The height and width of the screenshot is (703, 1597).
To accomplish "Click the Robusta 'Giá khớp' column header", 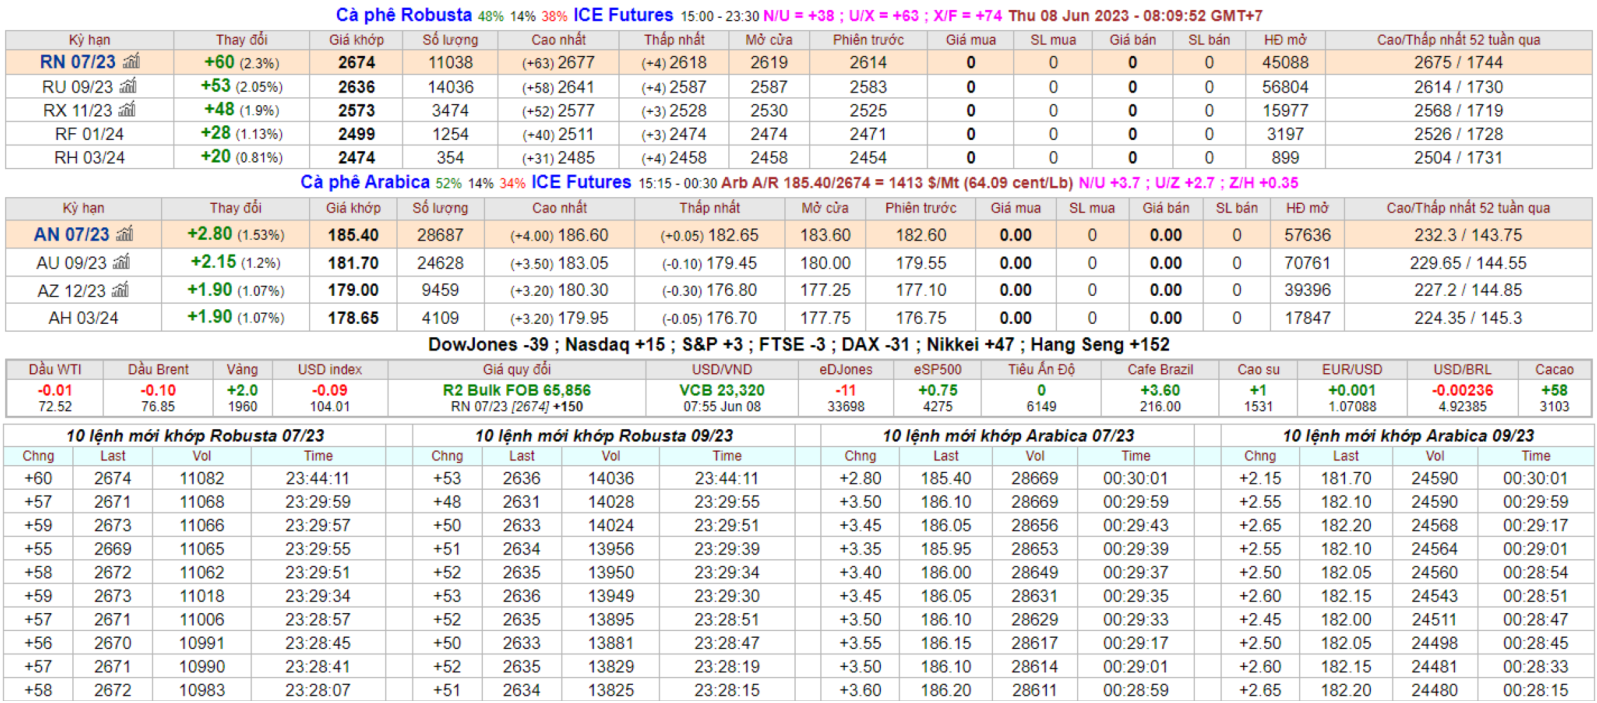I will pos(356,40).
